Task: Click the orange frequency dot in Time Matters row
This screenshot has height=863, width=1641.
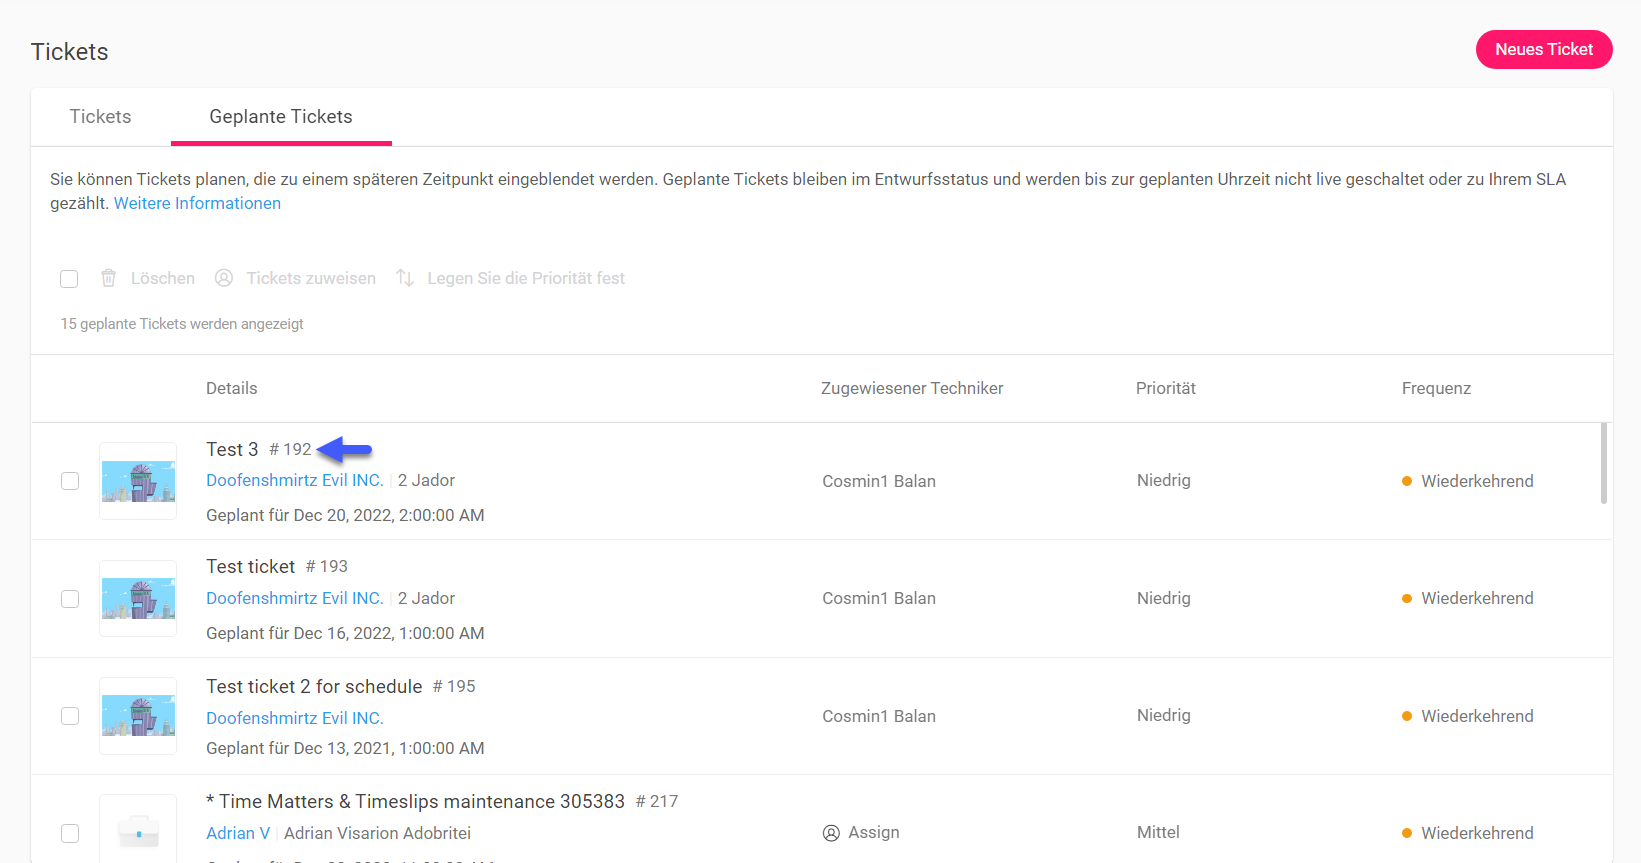Action: tap(1407, 833)
